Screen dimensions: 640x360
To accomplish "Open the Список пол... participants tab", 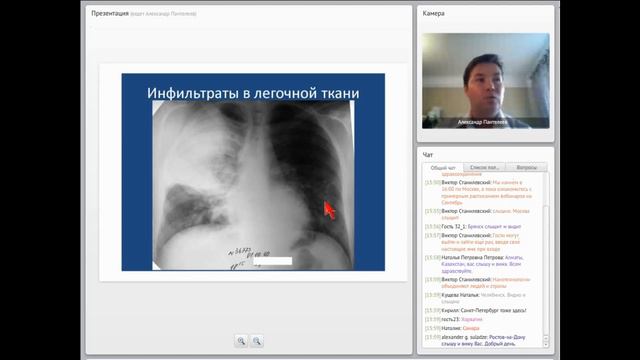I will [x=484, y=167].
